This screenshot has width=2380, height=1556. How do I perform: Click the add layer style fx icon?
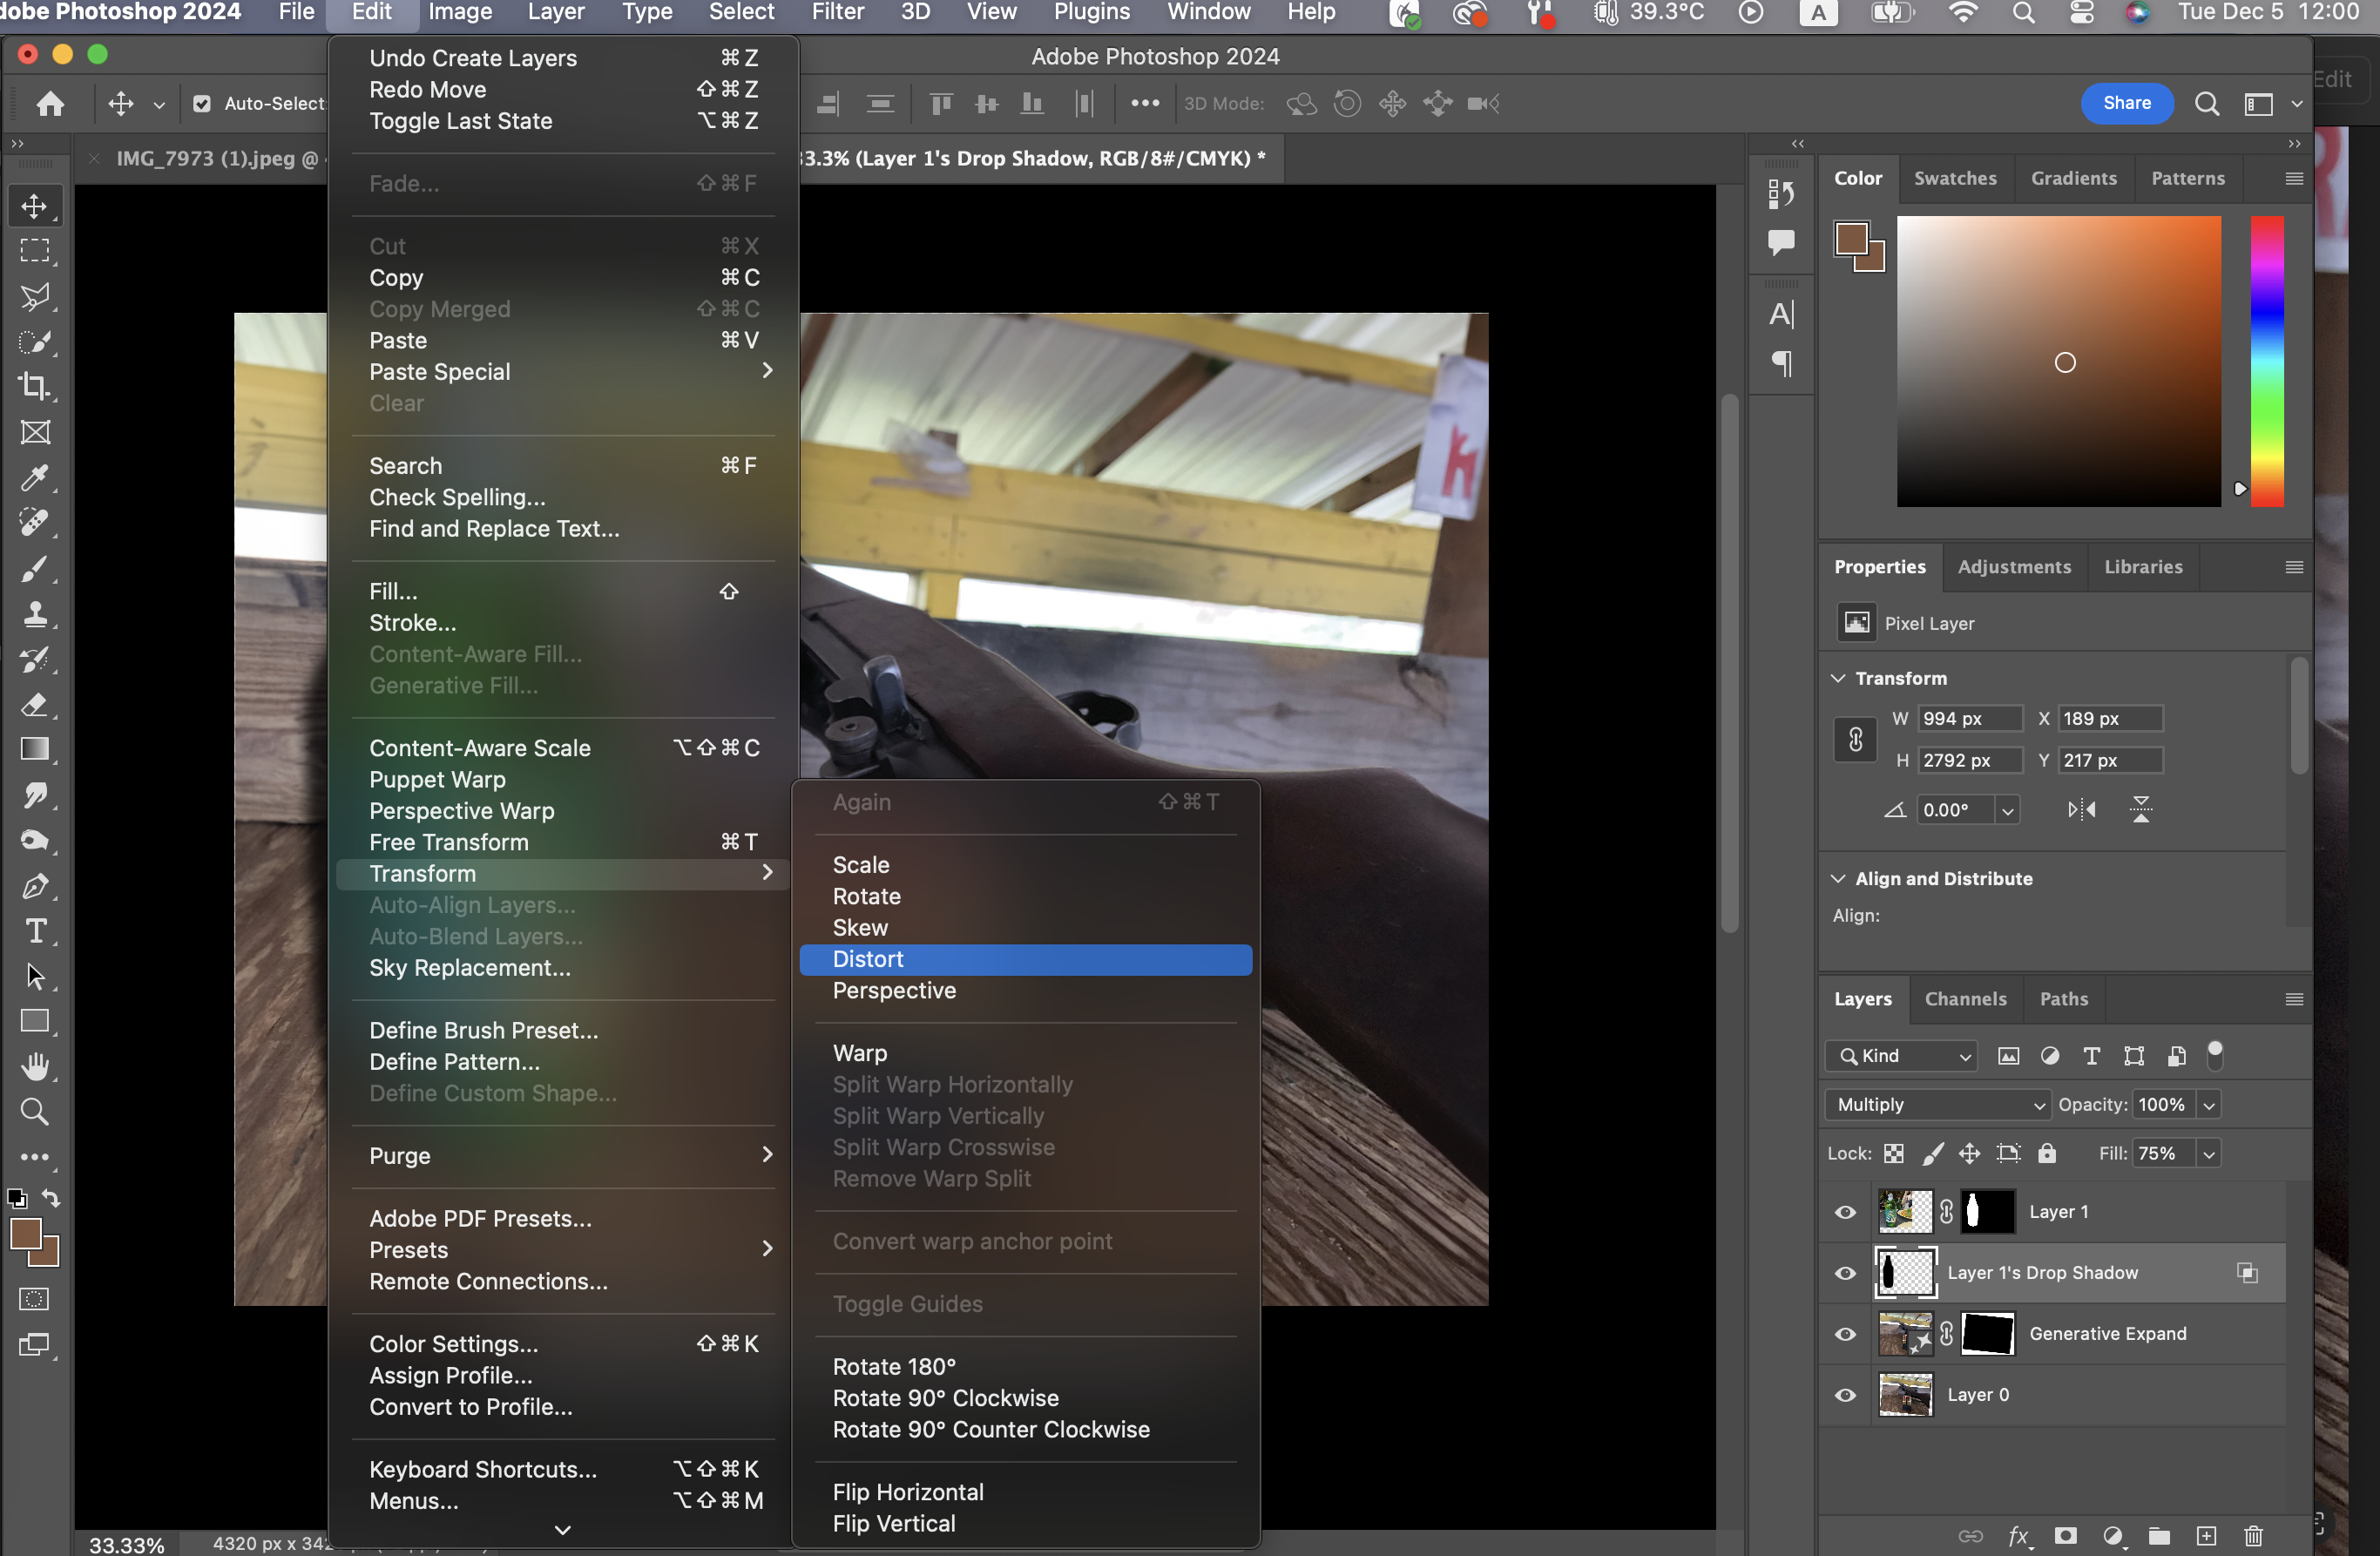[x=2018, y=1535]
